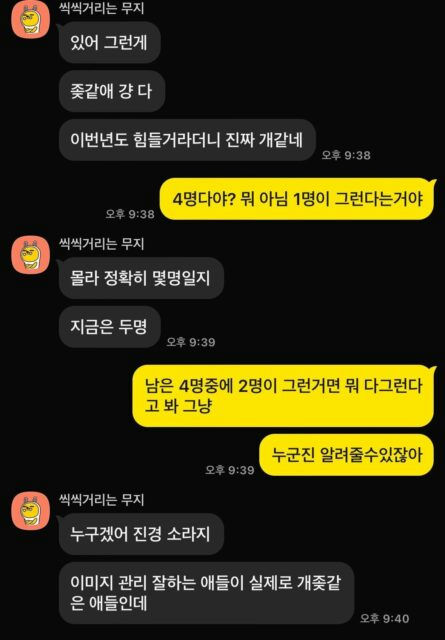Select the message bubble 좆같애 걍 다
This screenshot has width=445, height=640.
tap(111, 91)
